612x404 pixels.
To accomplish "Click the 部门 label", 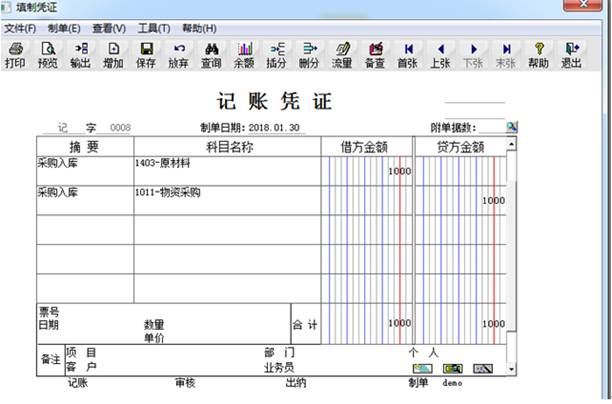I will pos(279,352).
